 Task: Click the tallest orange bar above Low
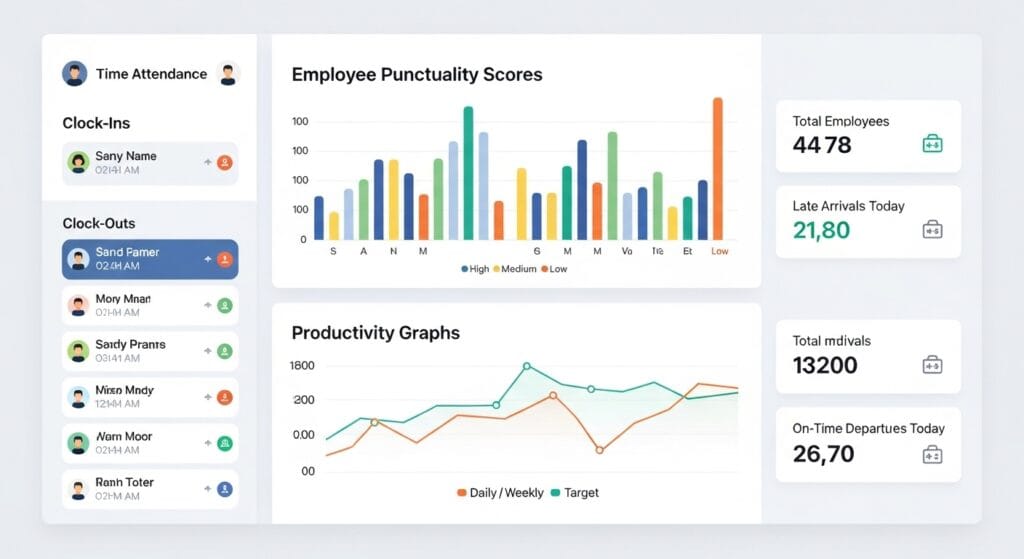pos(717,168)
